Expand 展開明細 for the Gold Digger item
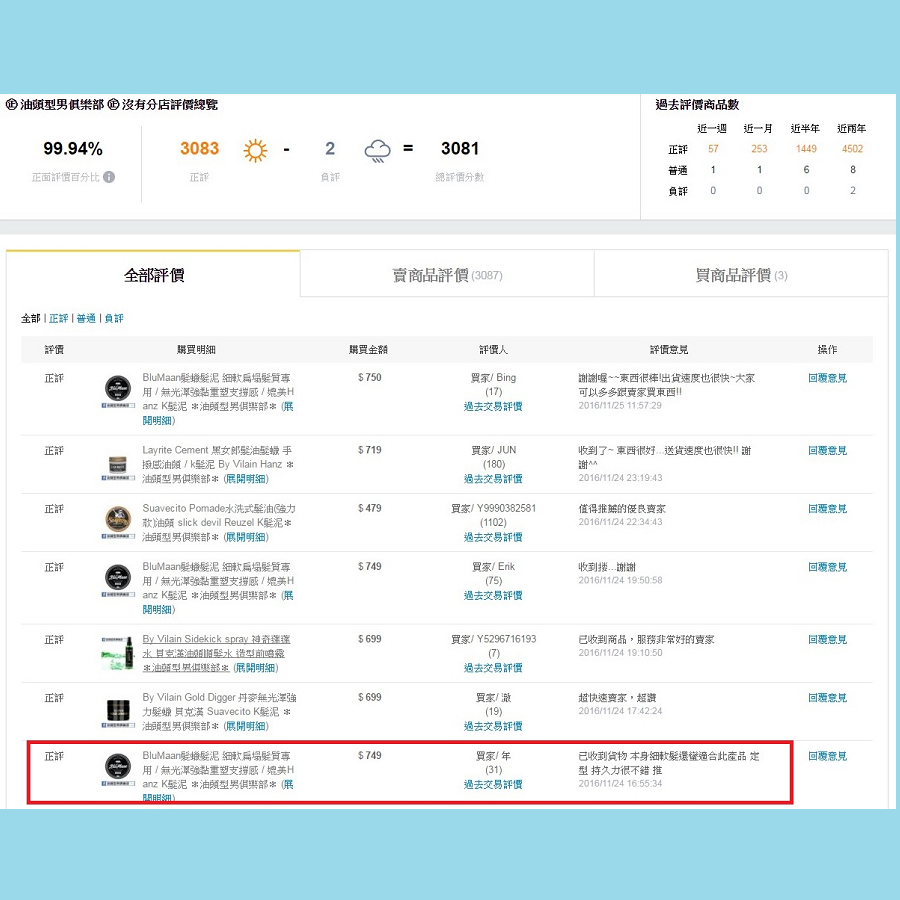Image resolution: width=900 pixels, height=900 pixels. (x=245, y=726)
